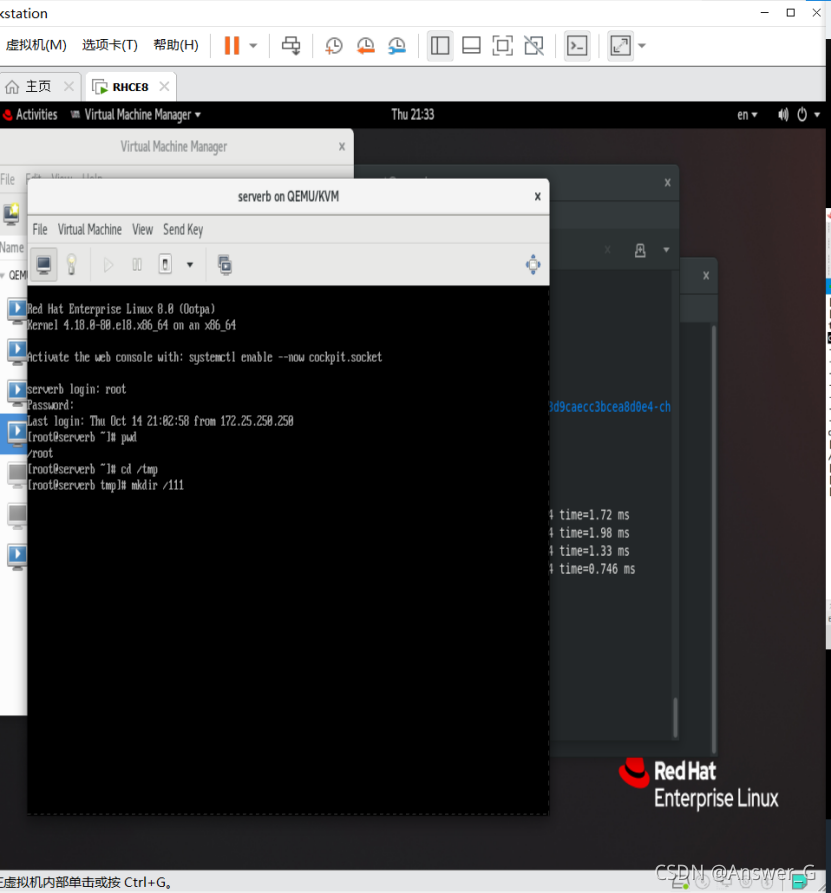Open Send Key menu in serverb window
This screenshot has height=893, width=831.
tap(183, 230)
